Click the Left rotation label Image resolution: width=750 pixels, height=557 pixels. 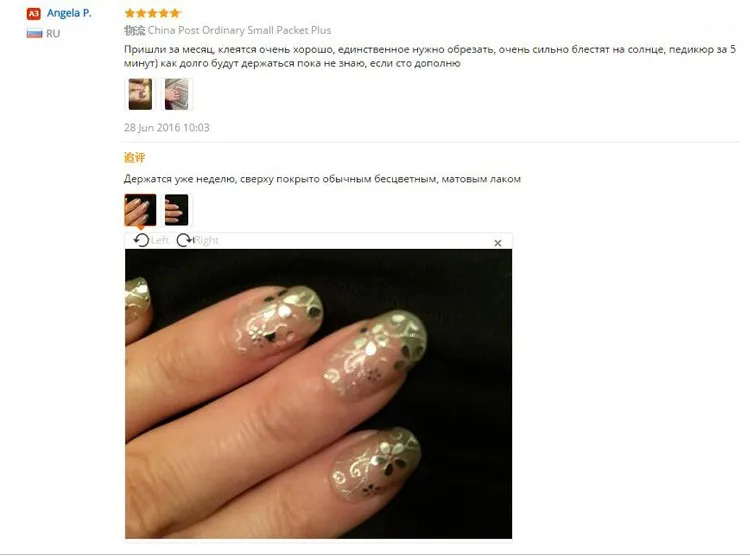(159, 240)
